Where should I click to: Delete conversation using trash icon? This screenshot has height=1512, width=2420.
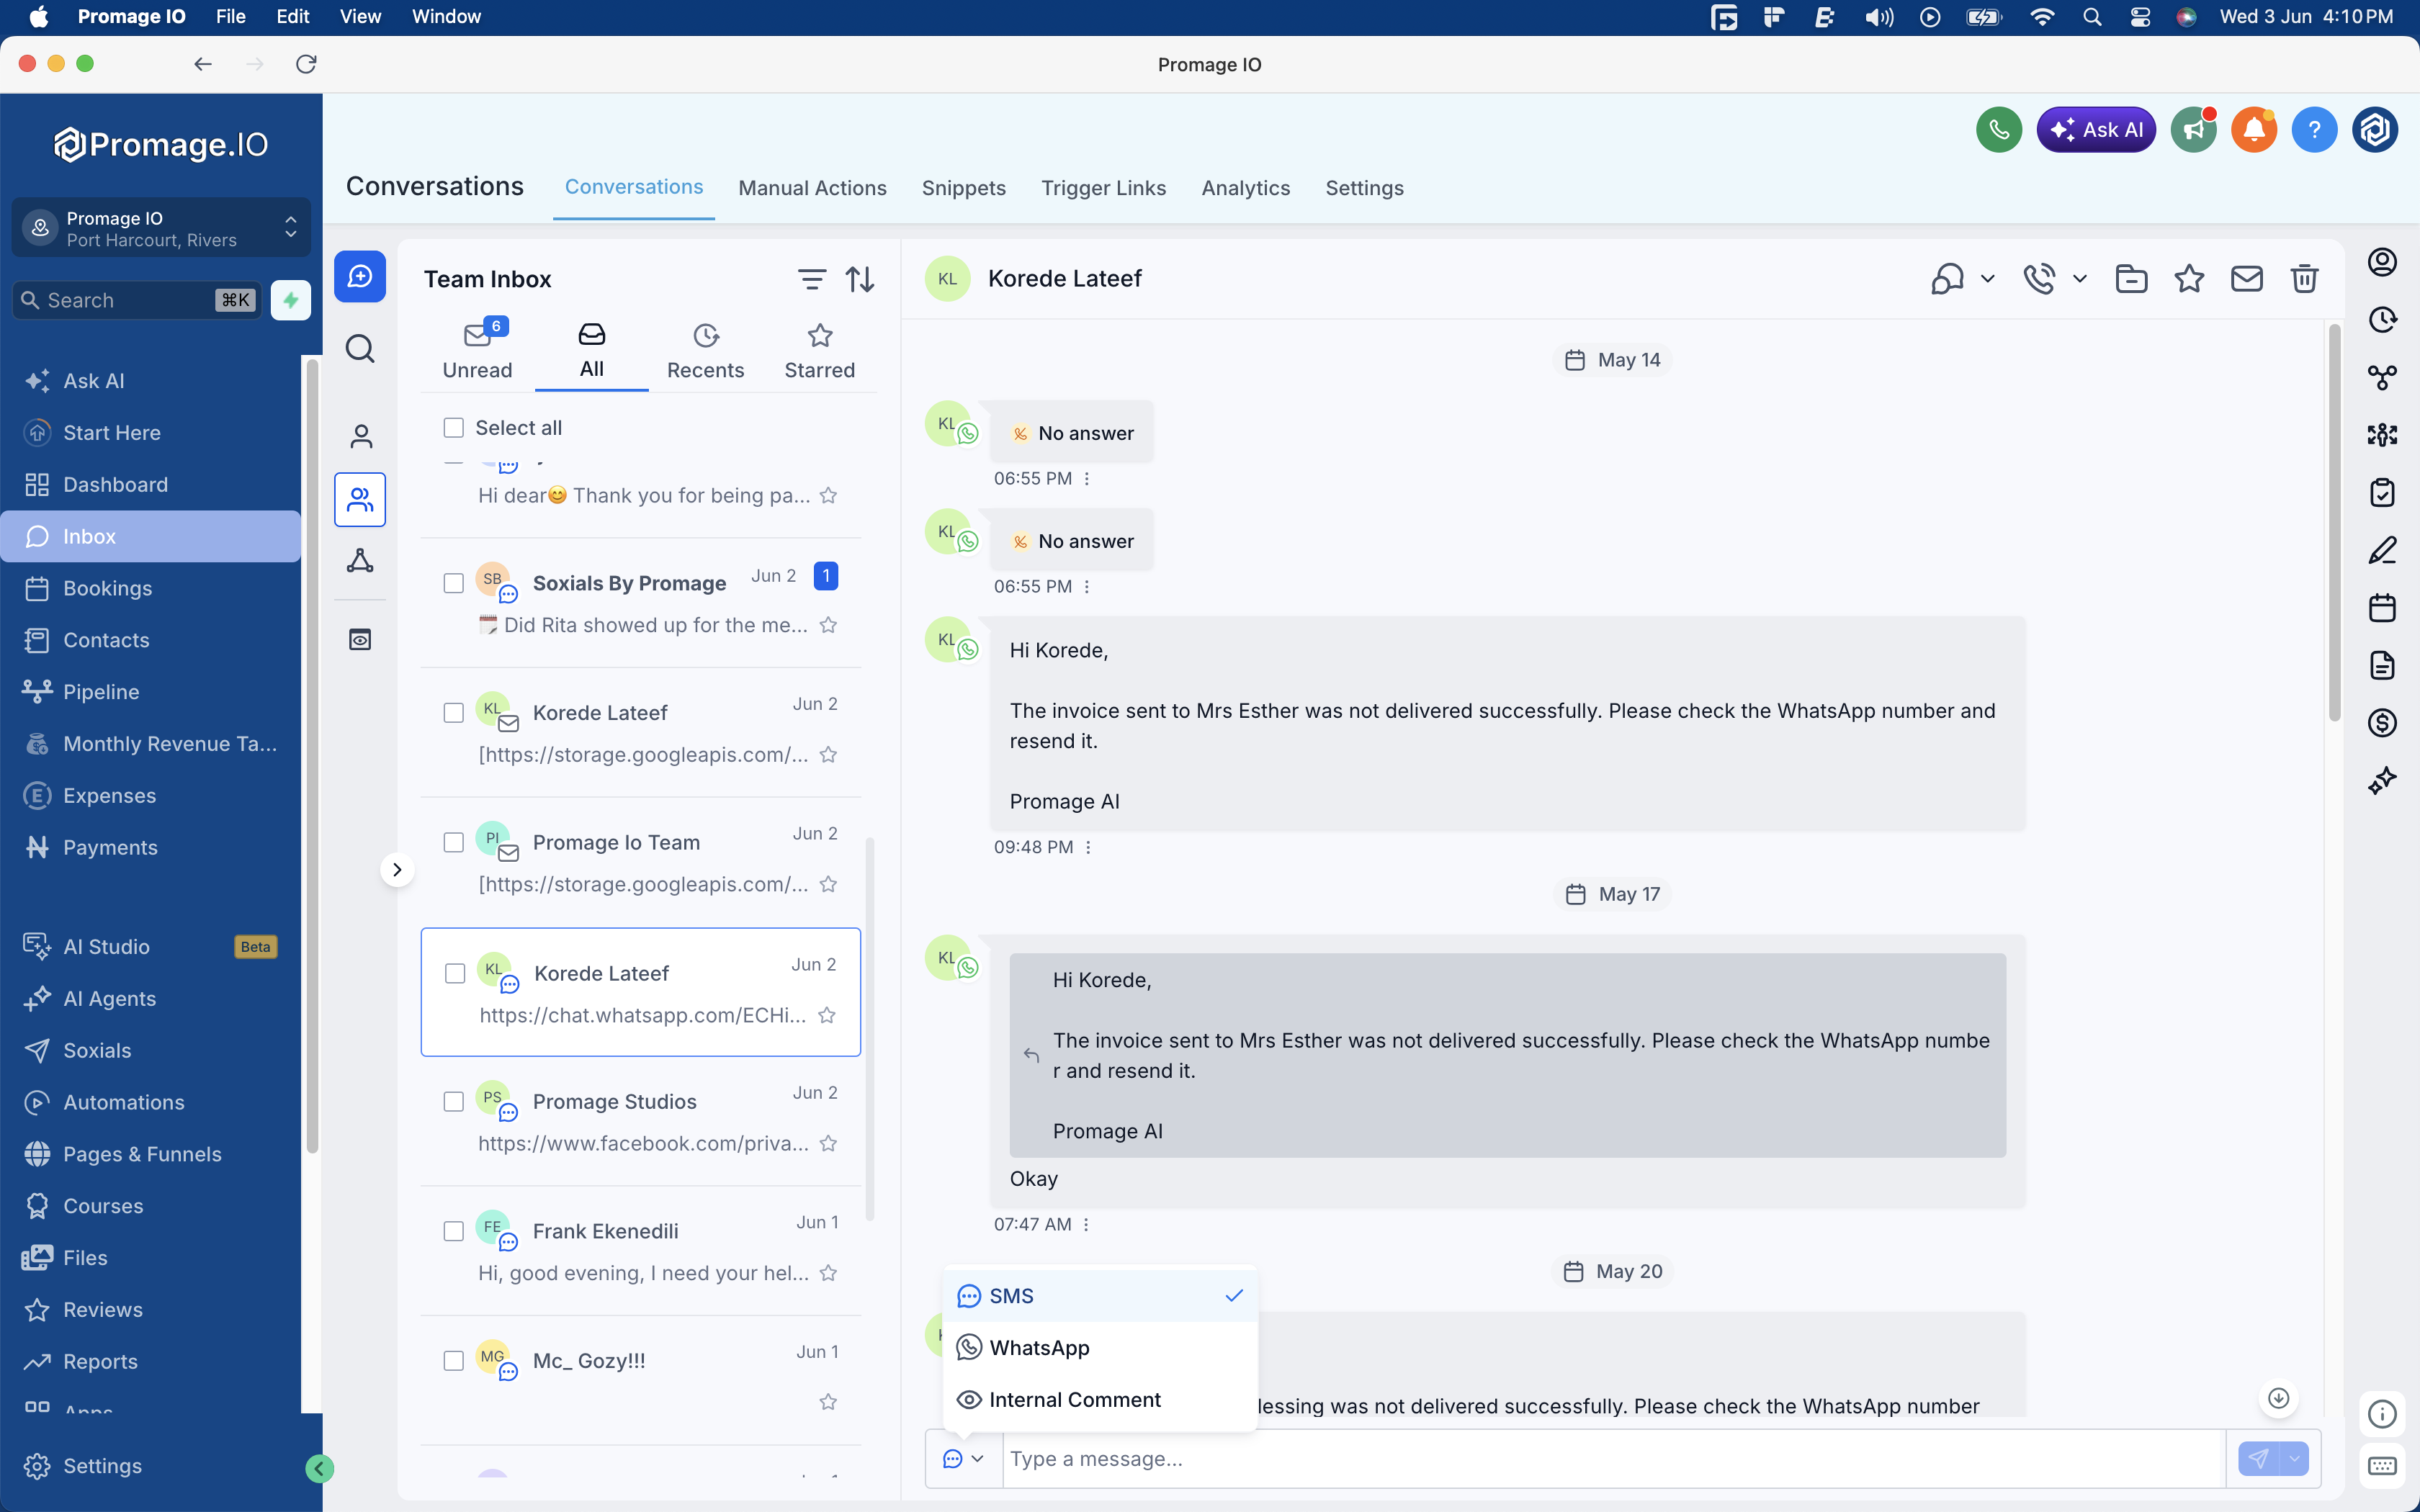click(2304, 279)
